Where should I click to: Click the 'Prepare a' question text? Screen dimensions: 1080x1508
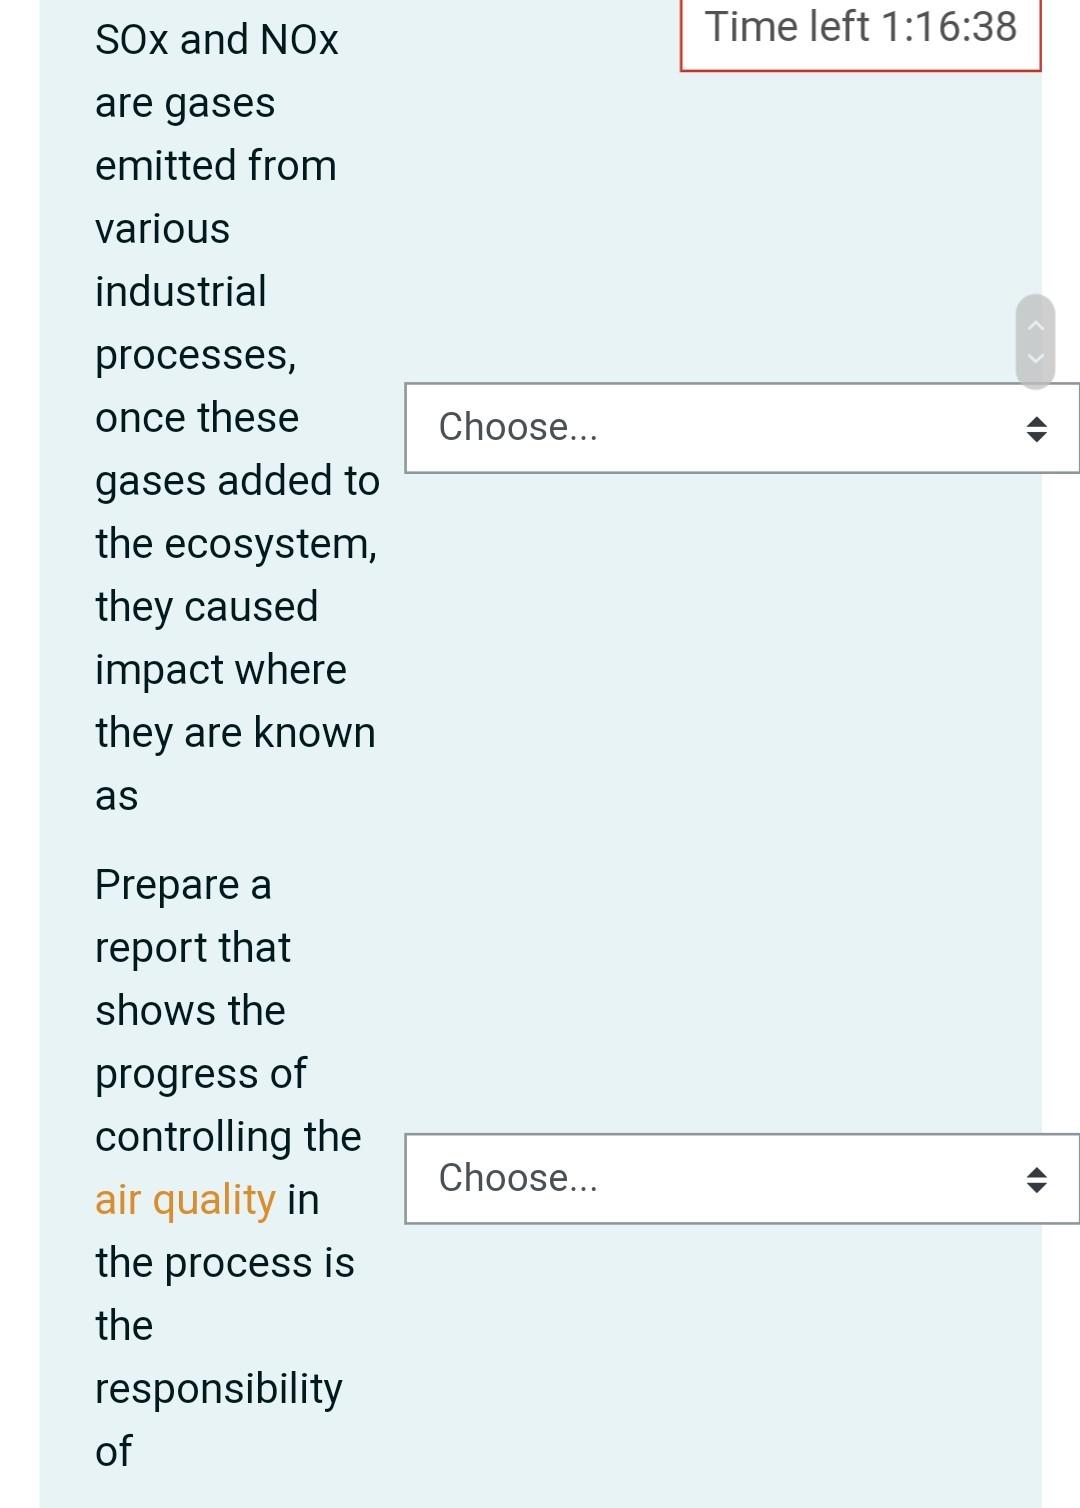[183, 885]
